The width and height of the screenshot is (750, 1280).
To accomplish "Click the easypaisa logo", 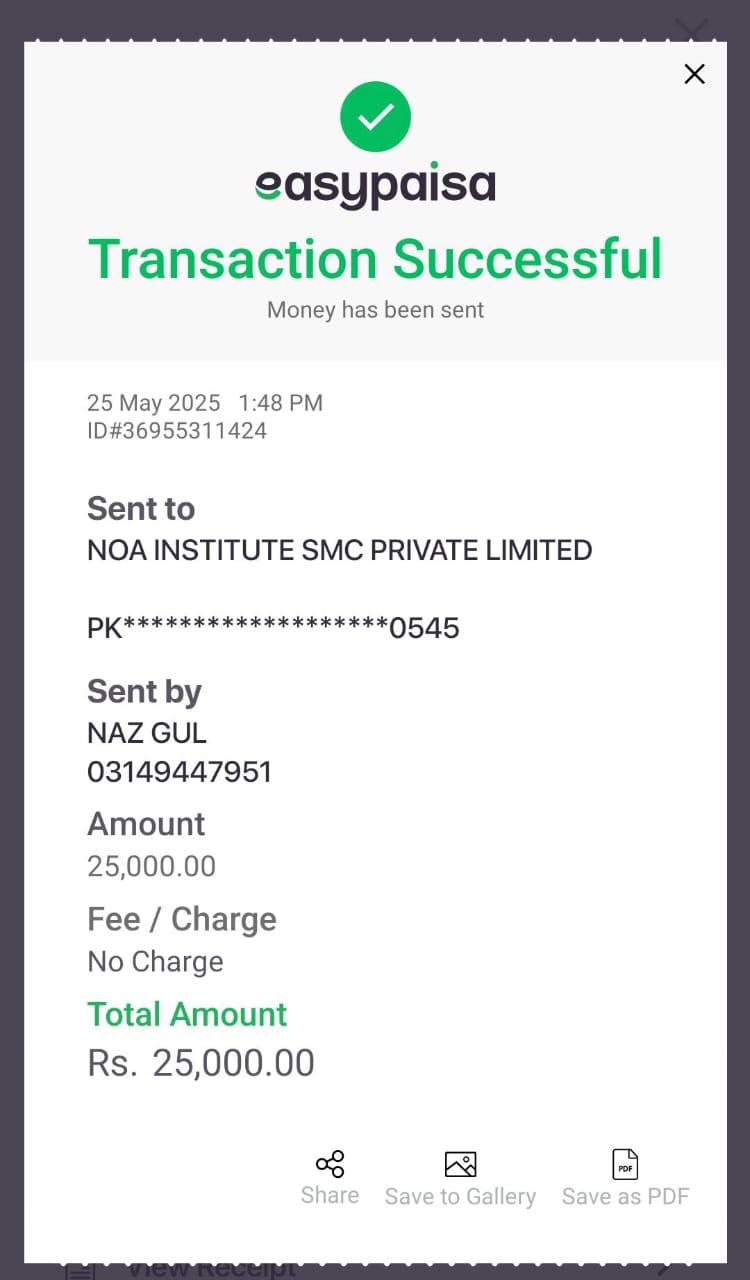I will click(375, 186).
